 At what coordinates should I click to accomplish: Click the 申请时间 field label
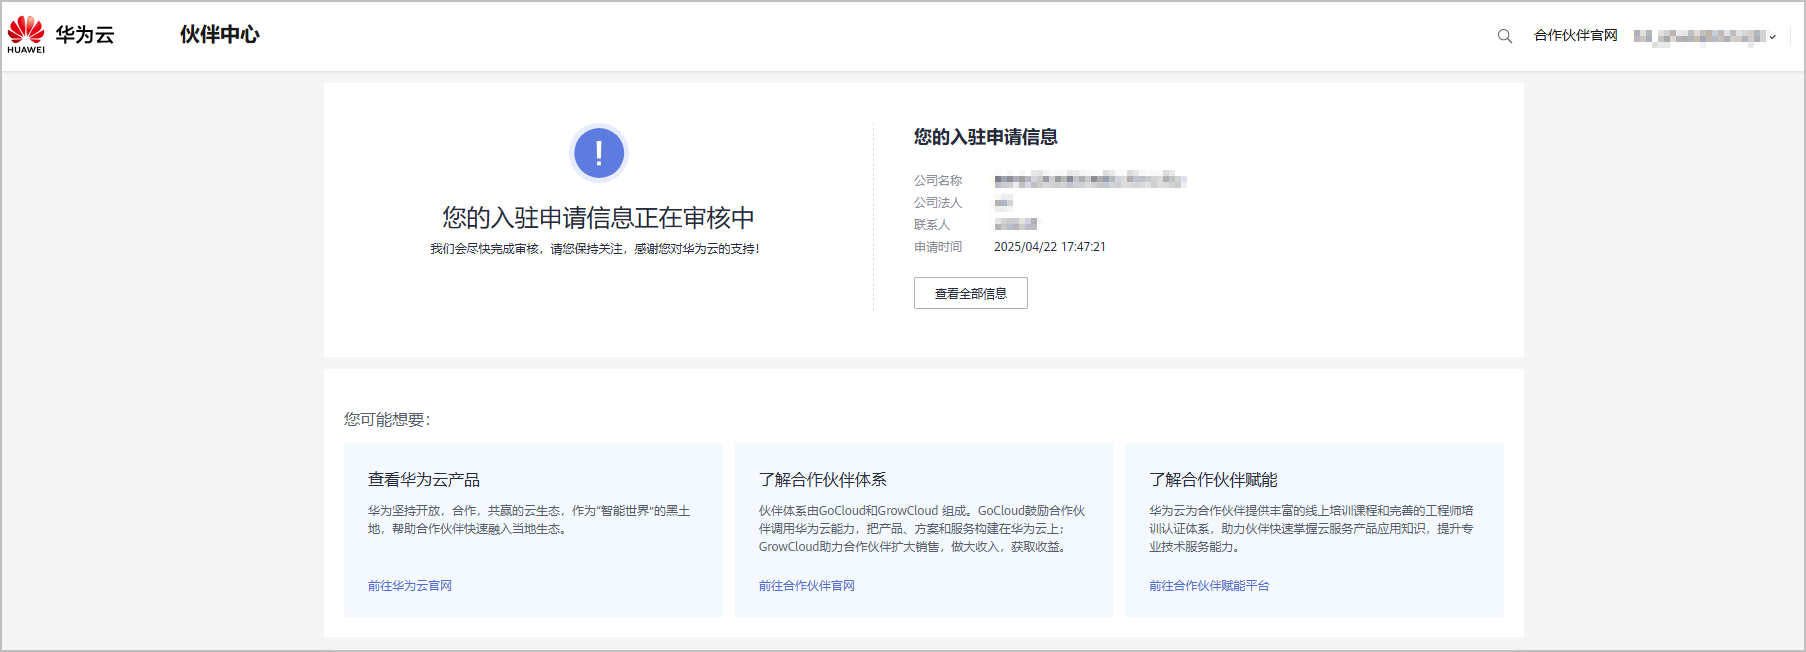point(938,247)
